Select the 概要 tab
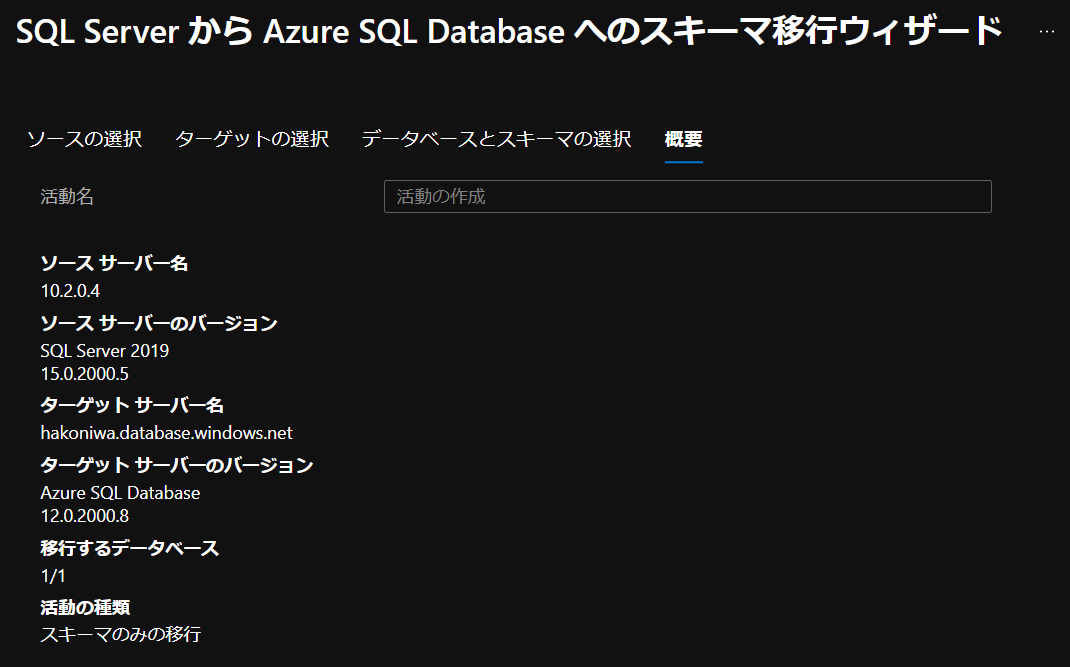 click(683, 139)
